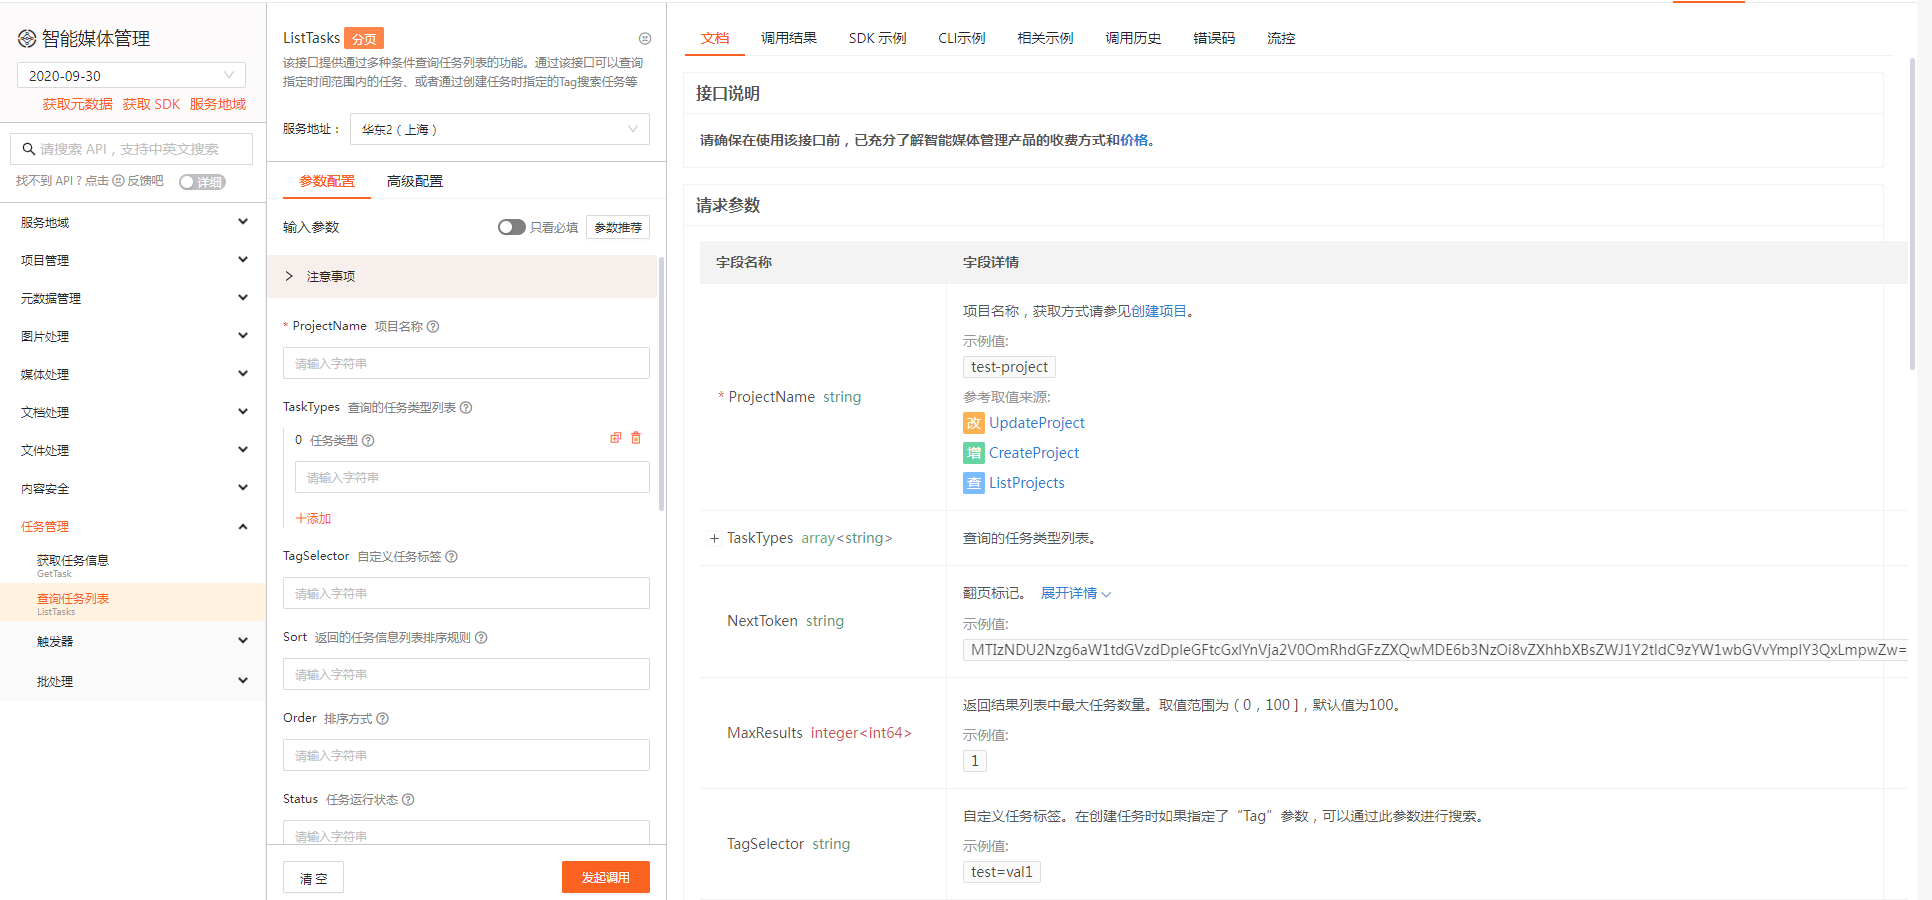Screen dimensions: 1932x900
Task: Open the 价格 pricing link
Action: (x=1134, y=140)
